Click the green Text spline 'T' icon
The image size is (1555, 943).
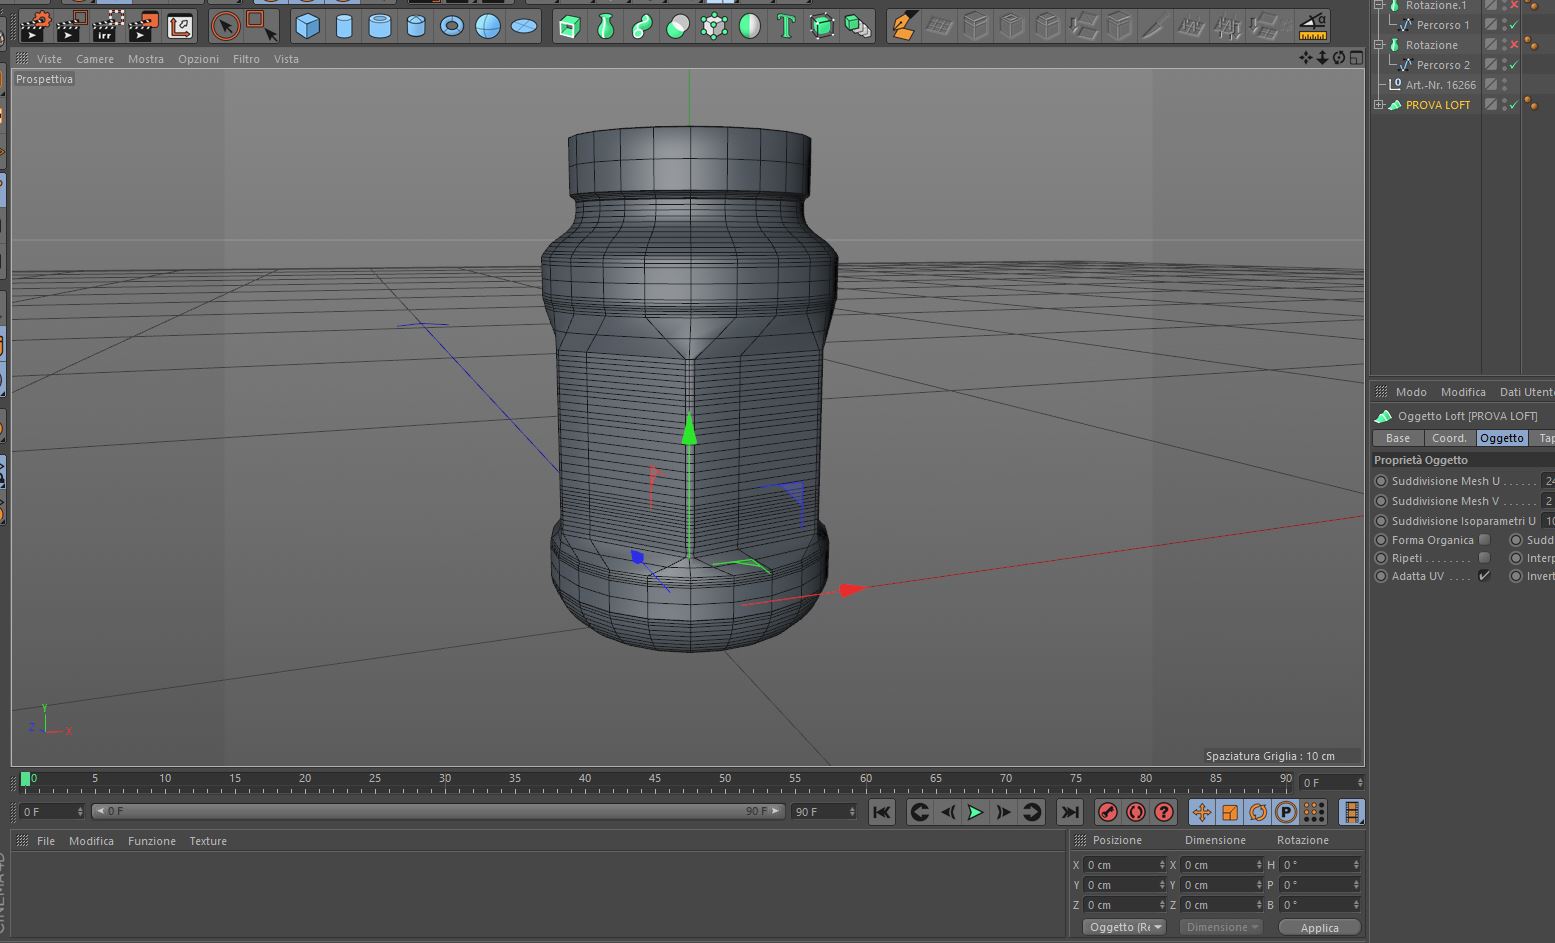point(786,26)
